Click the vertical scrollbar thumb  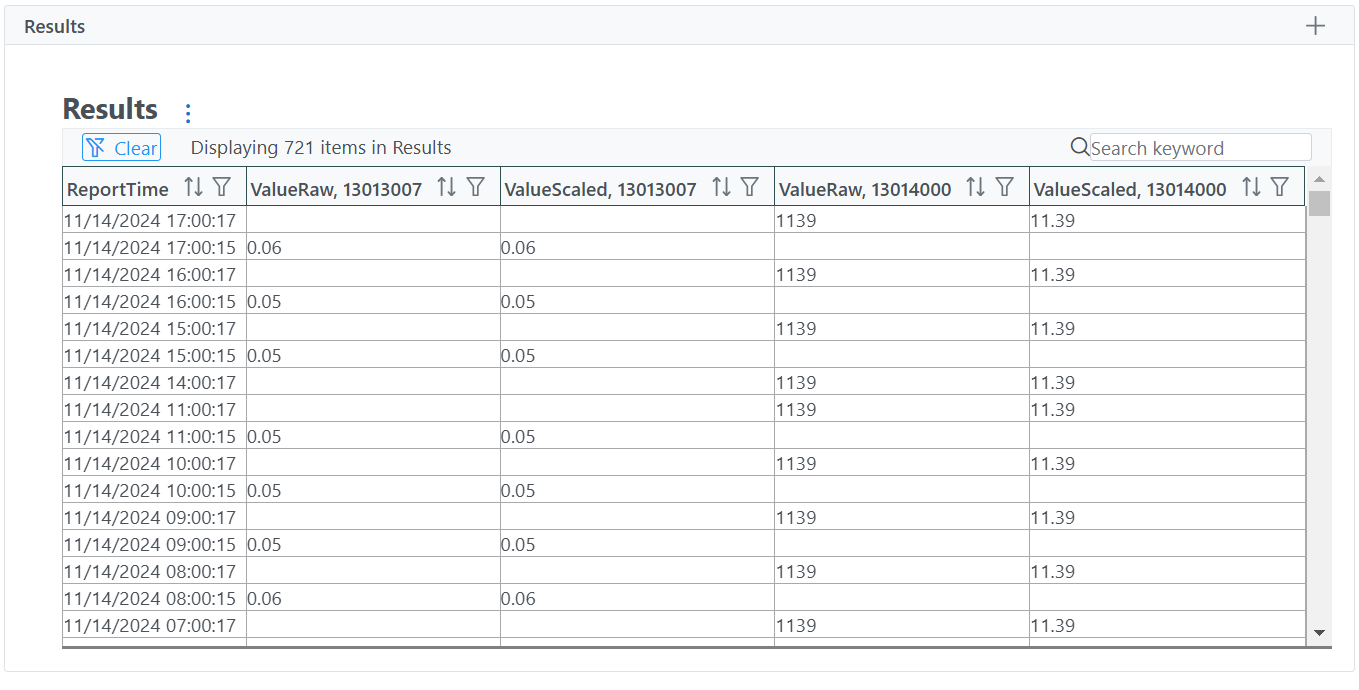click(1319, 203)
